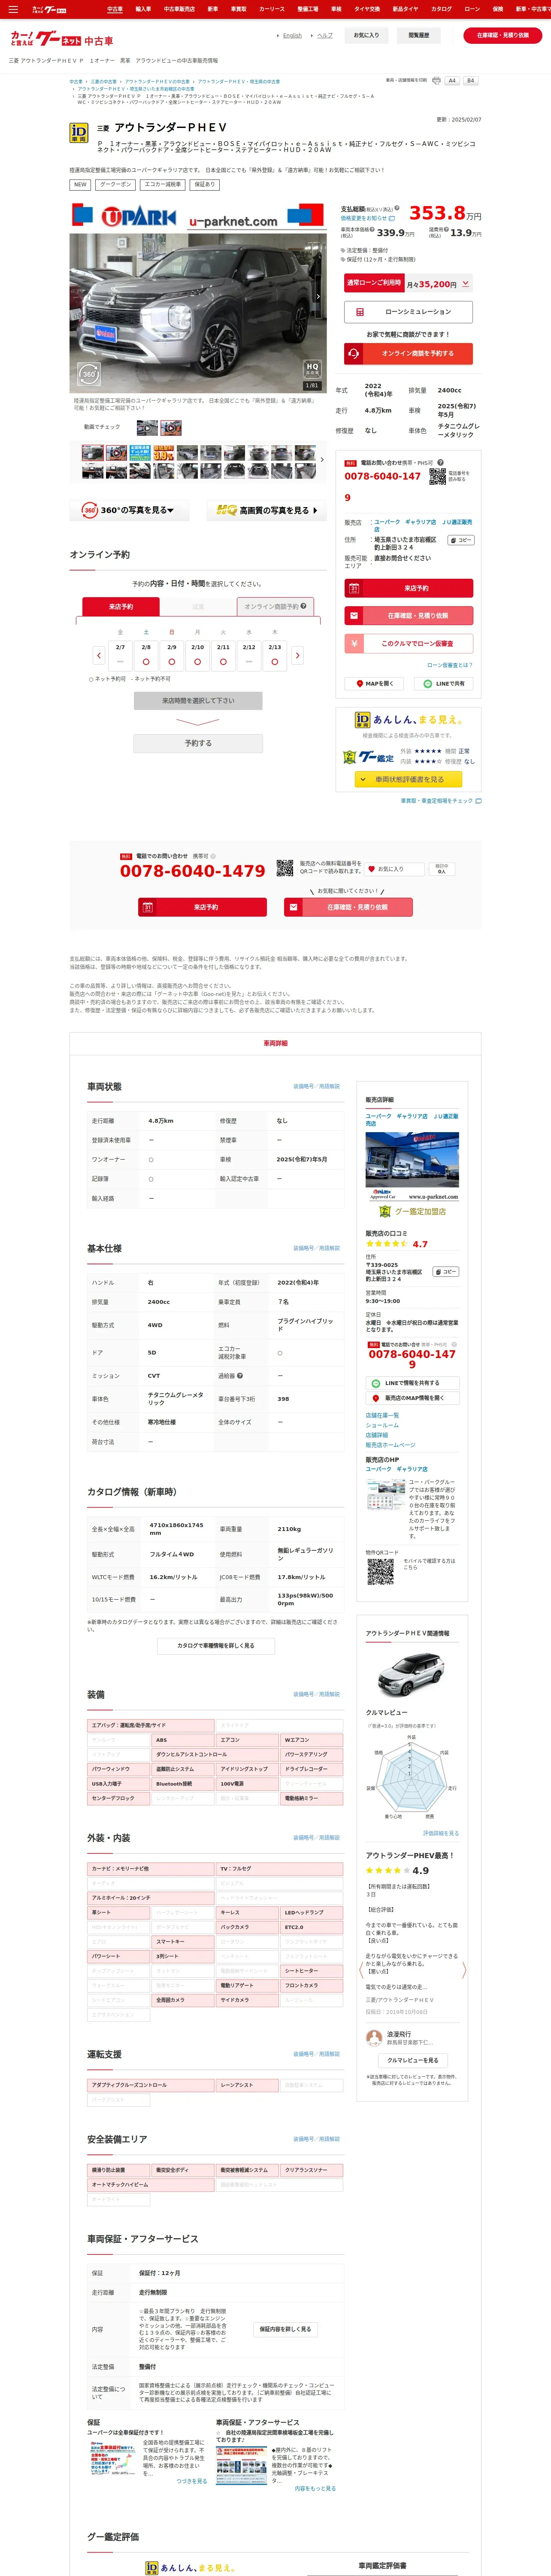Image resolution: width=551 pixels, height=2576 pixels.
Task: Open the hamburger menu in the top bar
Action: click(13, 9)
